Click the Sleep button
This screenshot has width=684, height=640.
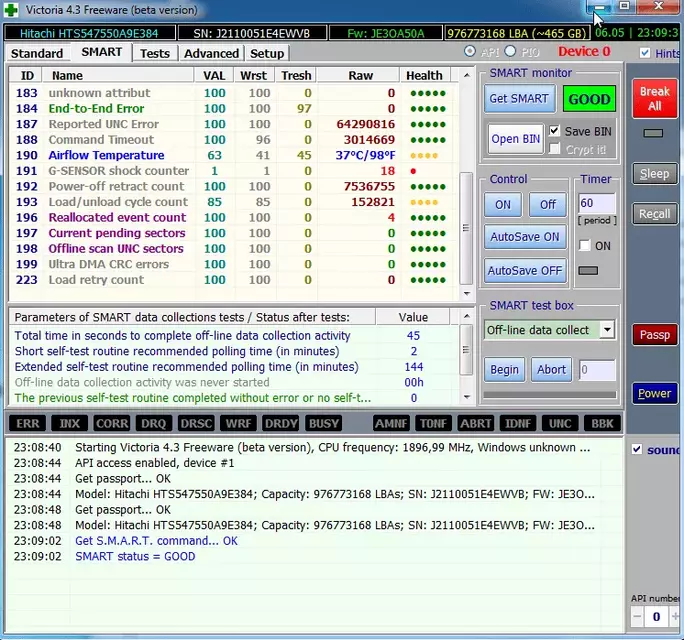point(654,174)
